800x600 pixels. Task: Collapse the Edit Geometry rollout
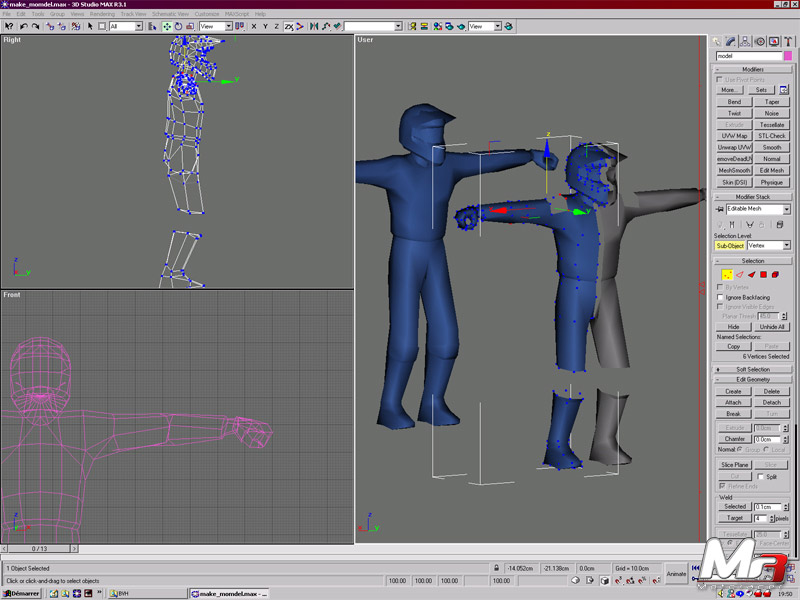[753, 379]
